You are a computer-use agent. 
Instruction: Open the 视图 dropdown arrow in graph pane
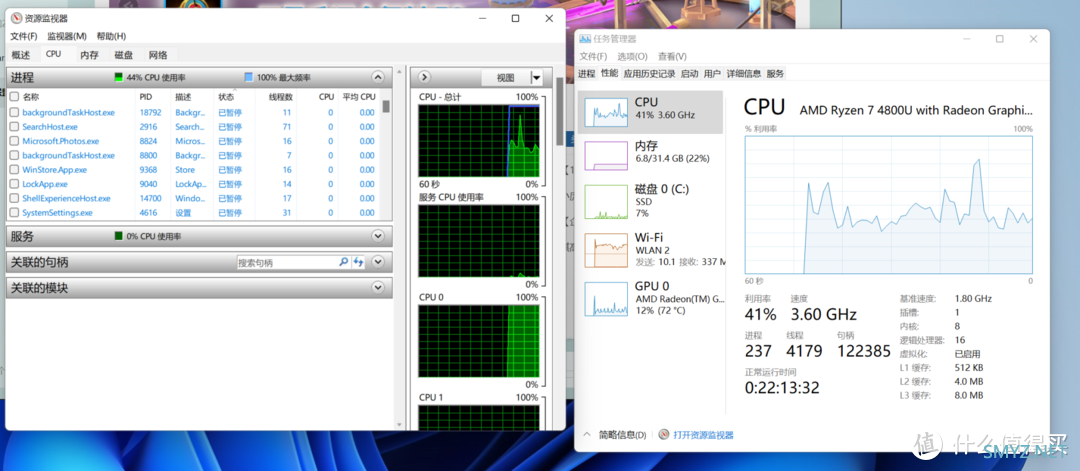pos(536,77)
